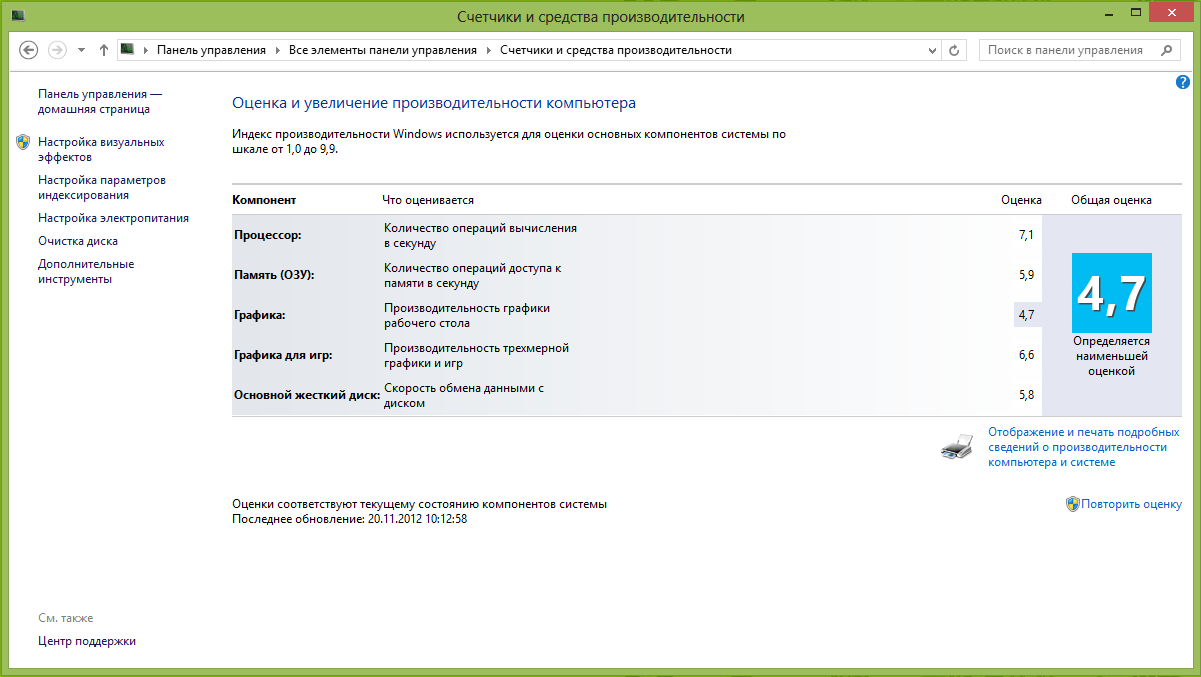Viewport: 1201px width, 677px height.
Task: Click the Back navigation arrow
Action: pos(29,50)
